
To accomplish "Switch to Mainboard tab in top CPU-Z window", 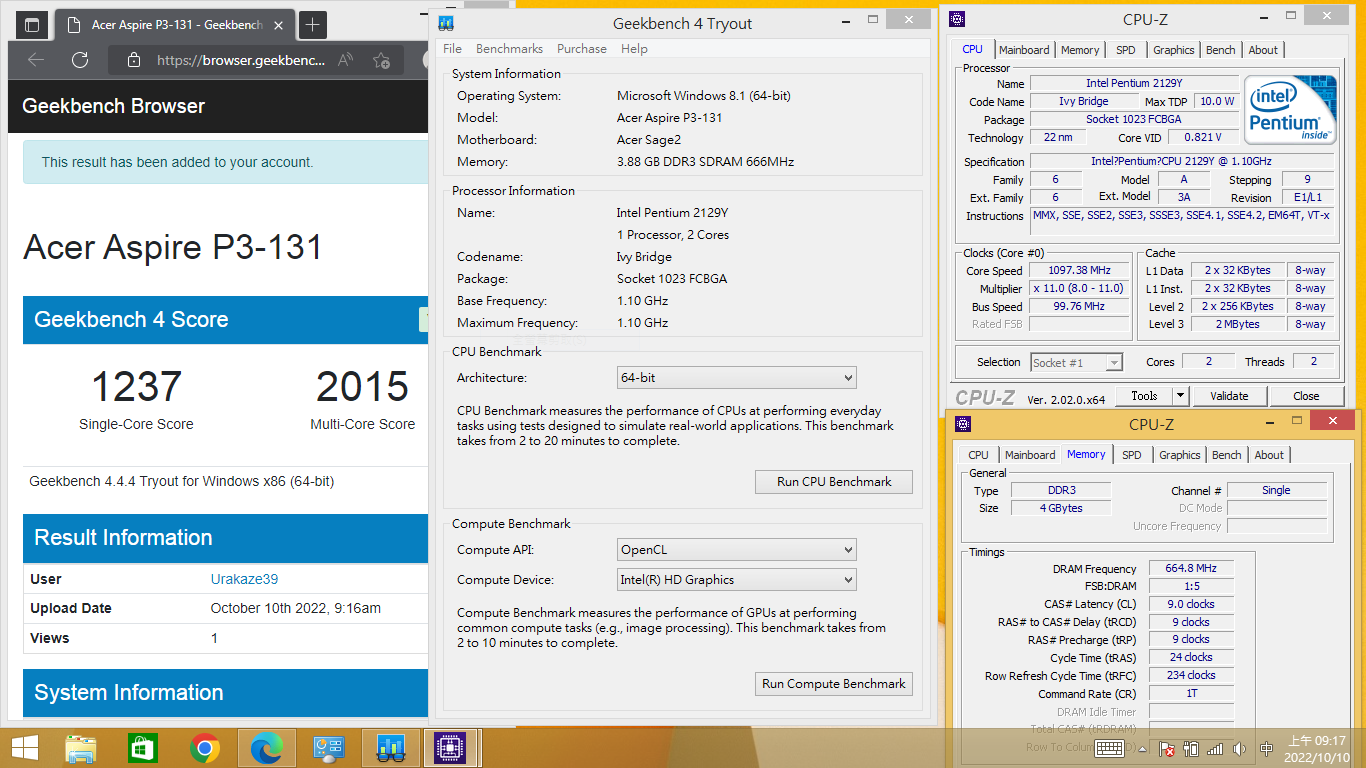I will pyautogui.click(x=1024, y=50).
